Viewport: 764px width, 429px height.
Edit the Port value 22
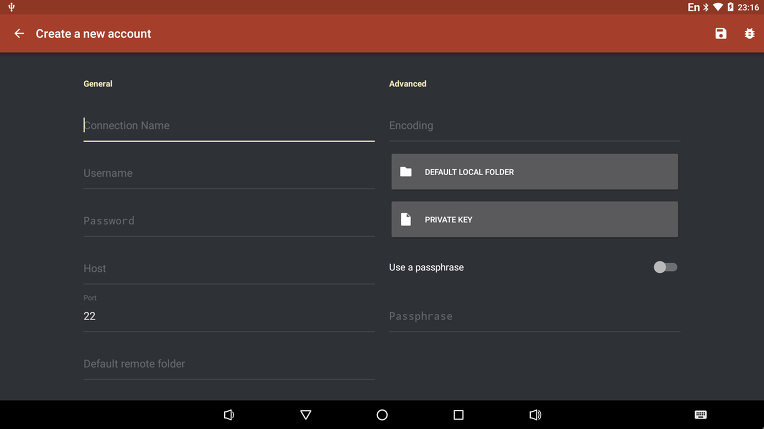[x=228, y=316]
